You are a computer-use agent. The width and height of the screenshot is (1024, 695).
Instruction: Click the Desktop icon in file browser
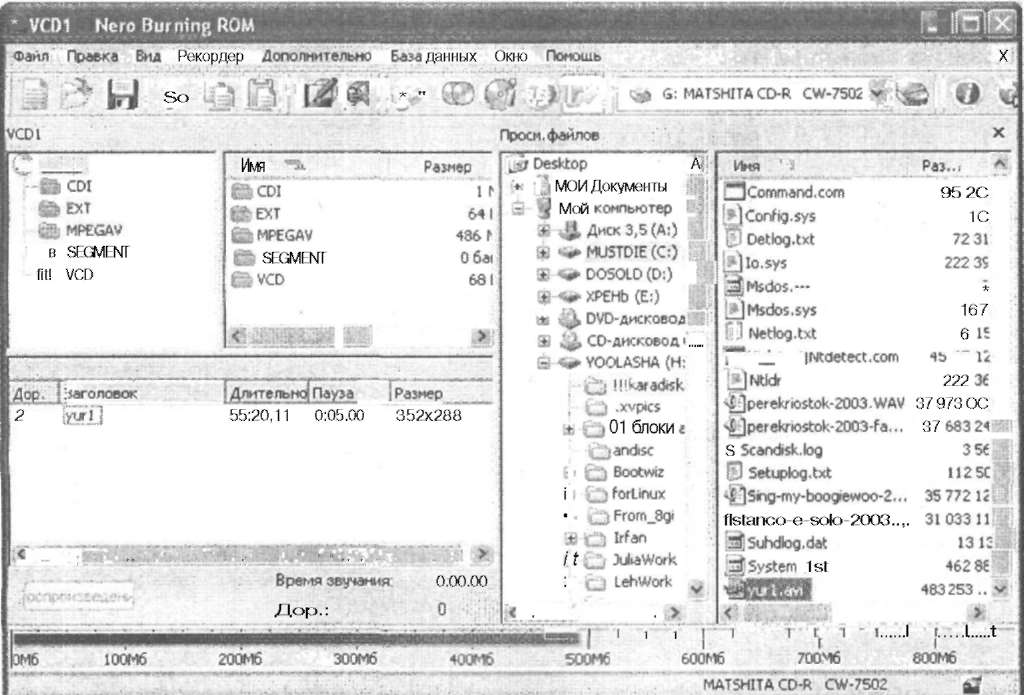[520, 164]
